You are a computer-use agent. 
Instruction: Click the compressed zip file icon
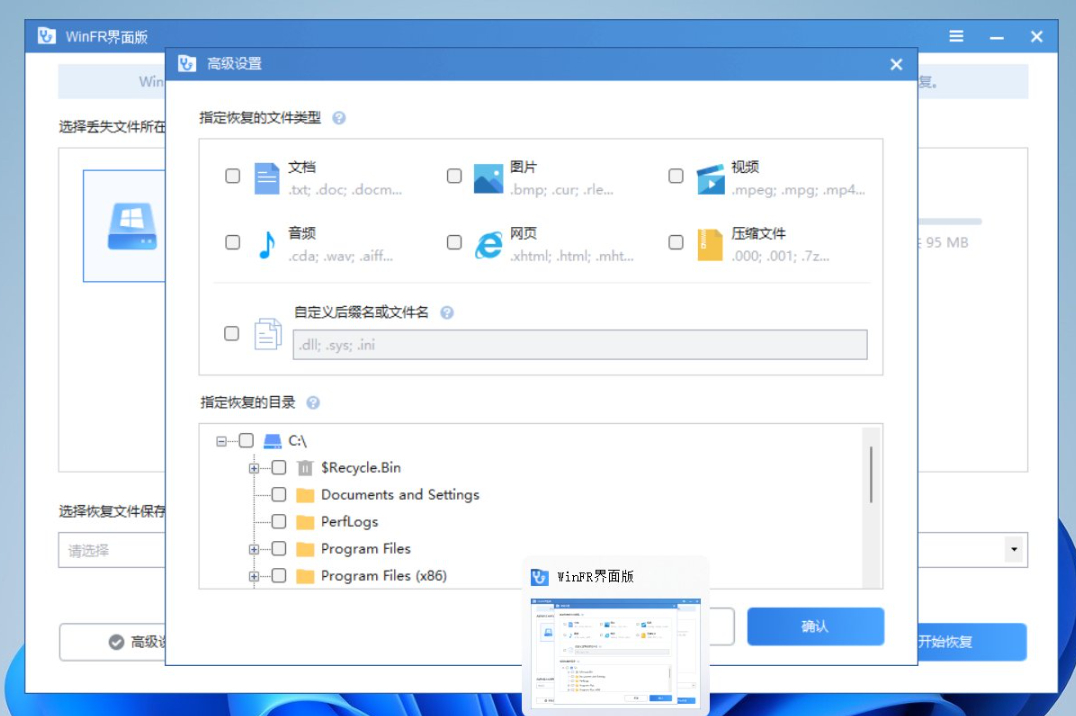(710, 245)
